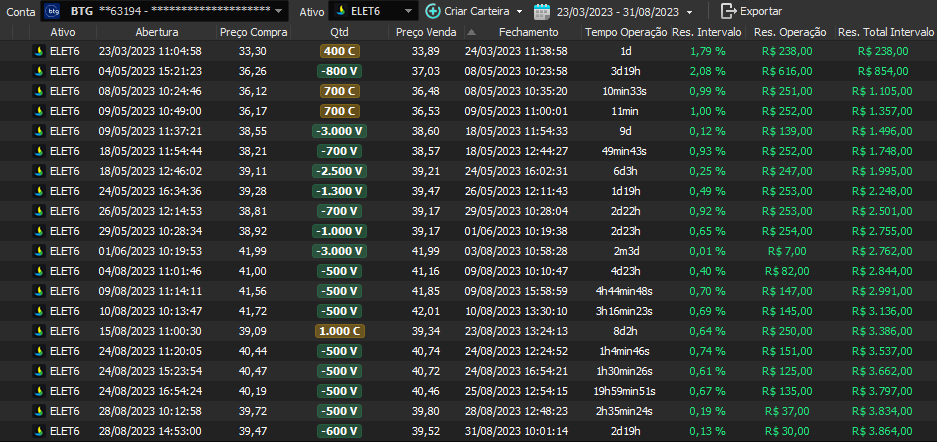Click the BTG broker logo icon
This screenshot has height=442, width=937.
(53, 11)
